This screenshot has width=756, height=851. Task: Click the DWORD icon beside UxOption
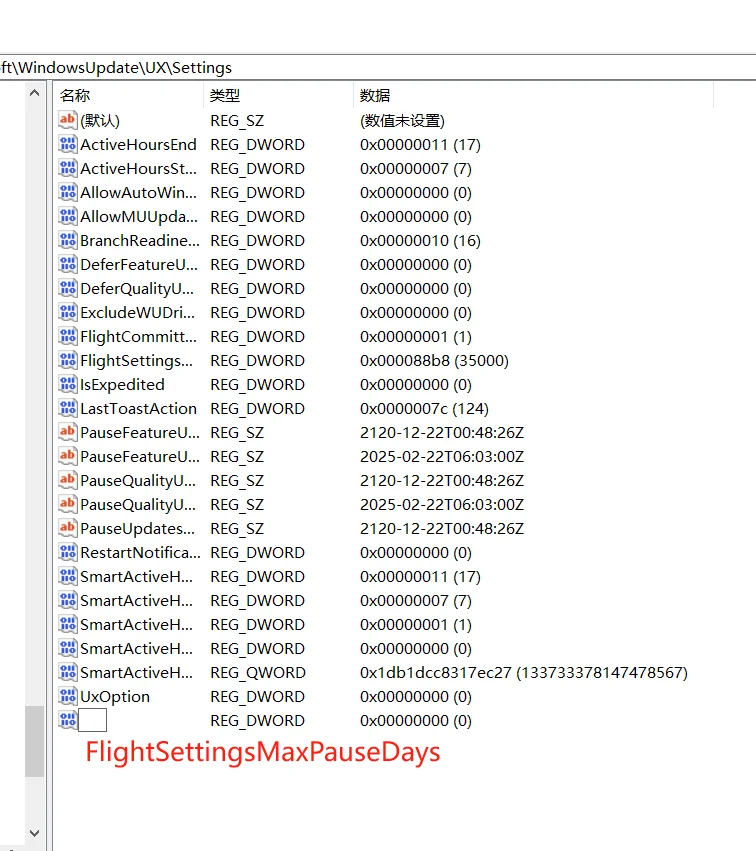[67, 696]
